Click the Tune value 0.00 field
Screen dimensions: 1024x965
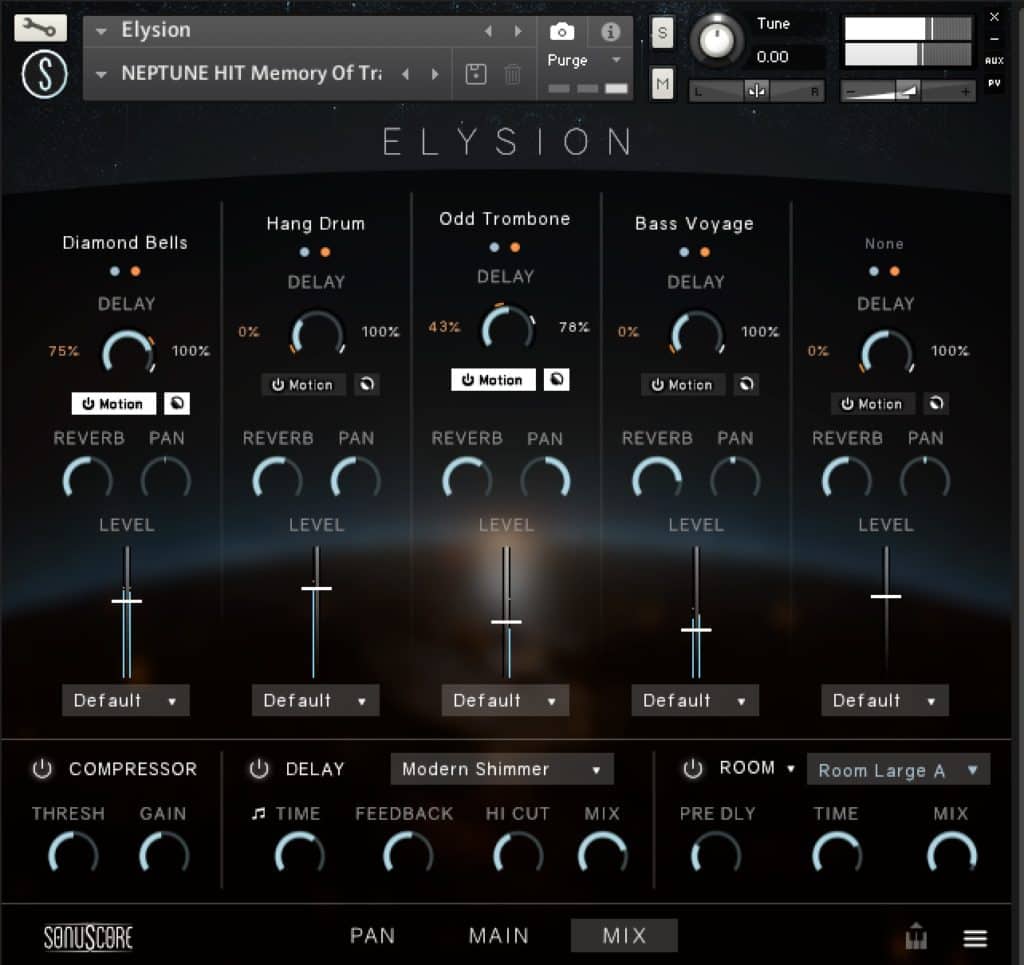coord(772,57)
